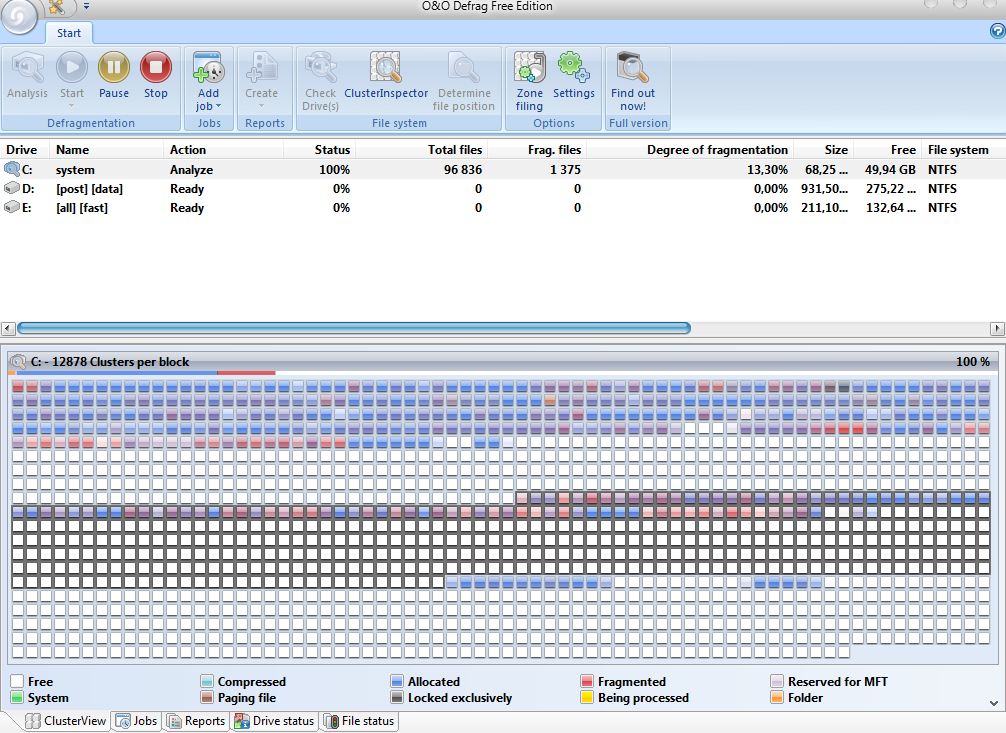
Task: Open the Reports bottom tab
Action: (x=196, y=721)
